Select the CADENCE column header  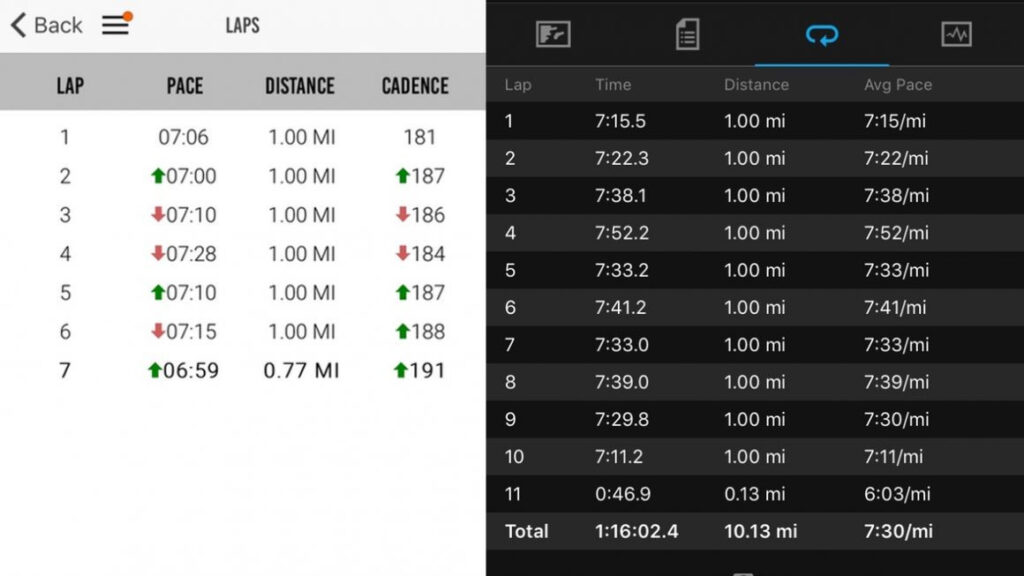(x=415, y=86)
